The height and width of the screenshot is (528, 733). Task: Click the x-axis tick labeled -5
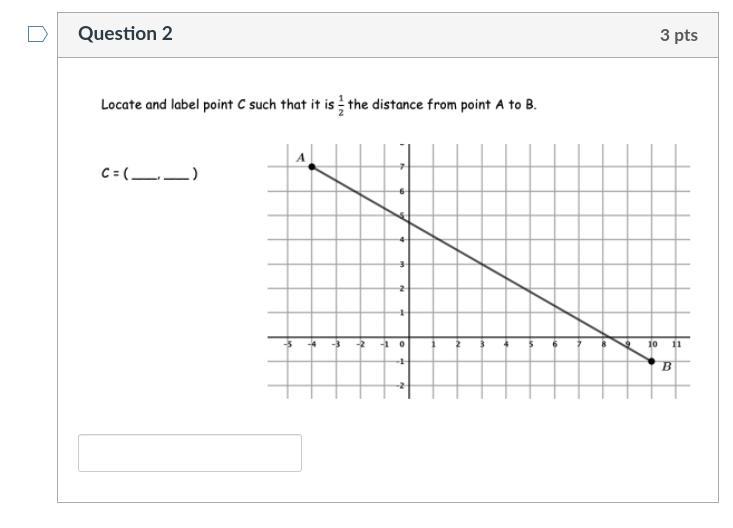tap(287, 344)
